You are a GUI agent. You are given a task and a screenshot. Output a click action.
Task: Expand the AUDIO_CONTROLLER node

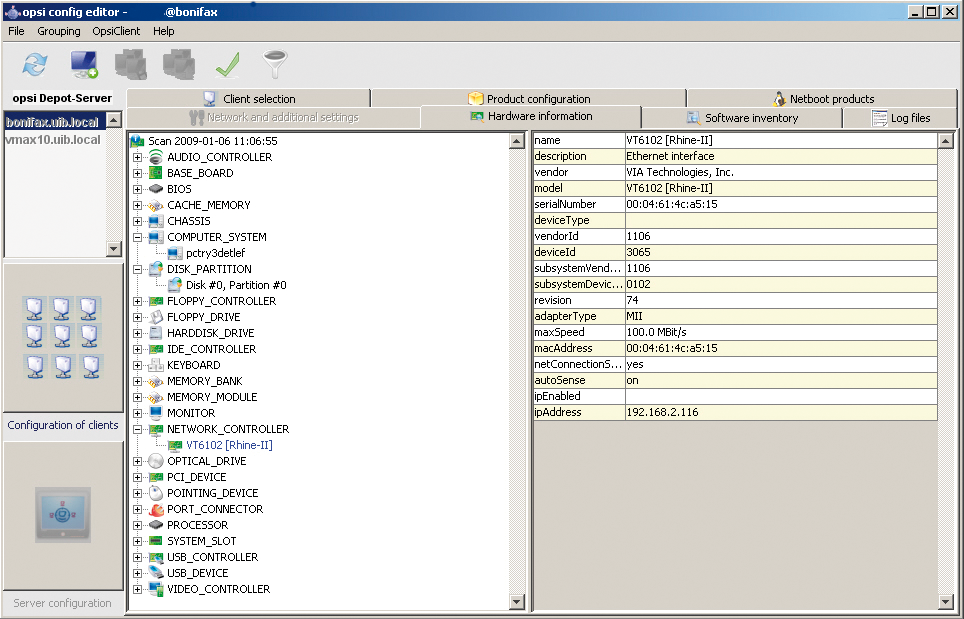(x=138, y=157)
